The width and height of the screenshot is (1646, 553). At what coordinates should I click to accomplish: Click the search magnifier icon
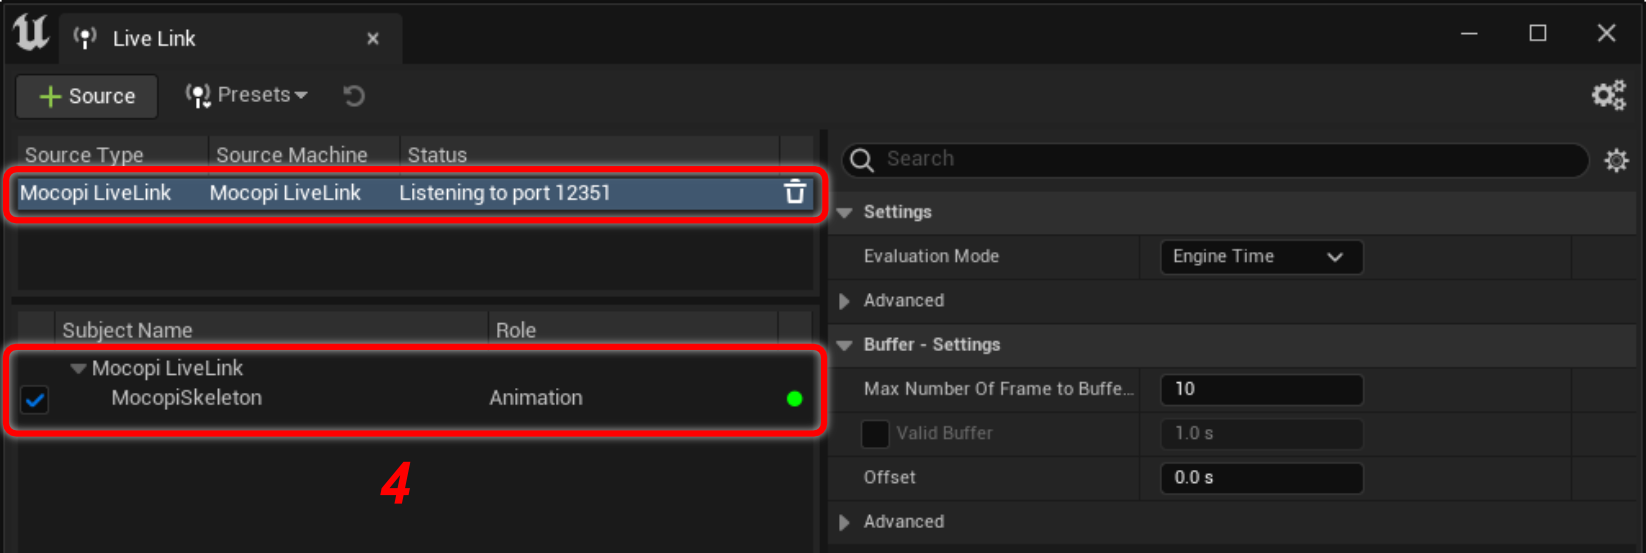point(862,160)
